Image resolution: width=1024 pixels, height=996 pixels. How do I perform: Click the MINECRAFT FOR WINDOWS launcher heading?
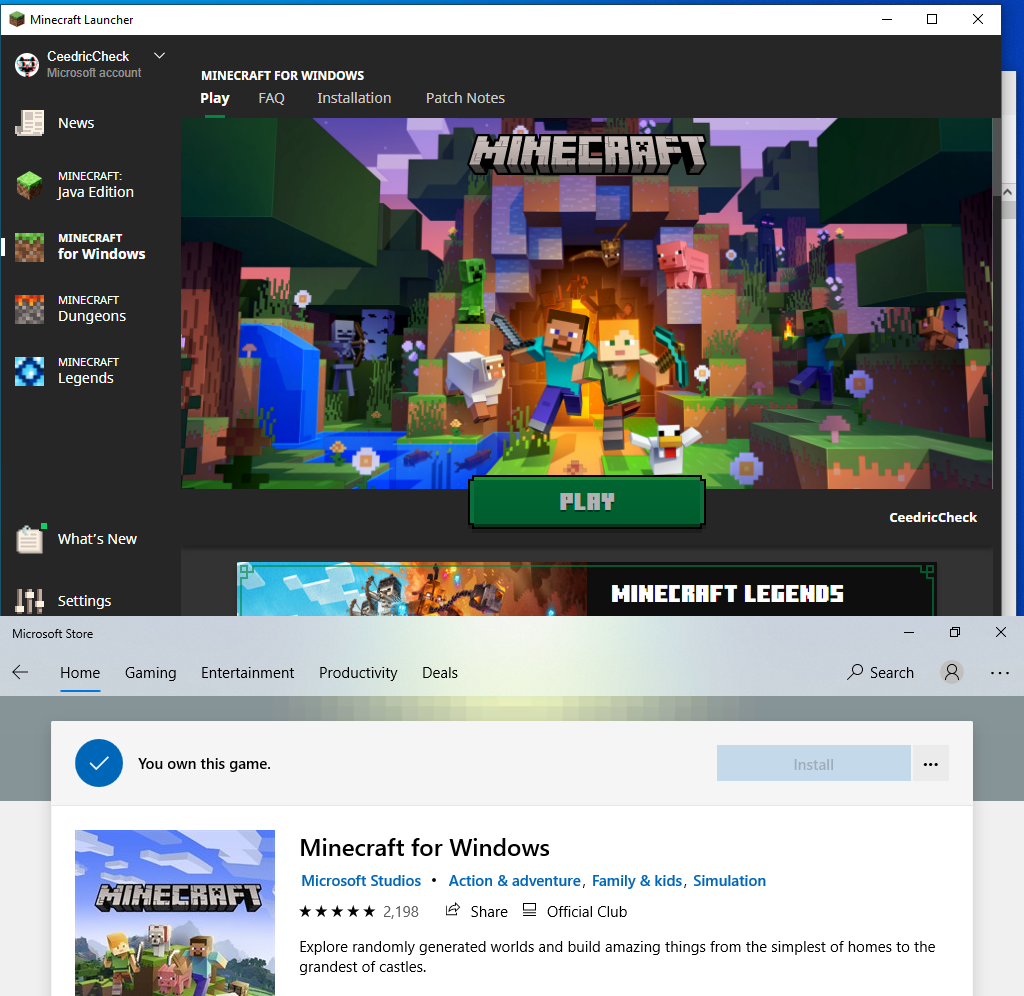point(282,75)
